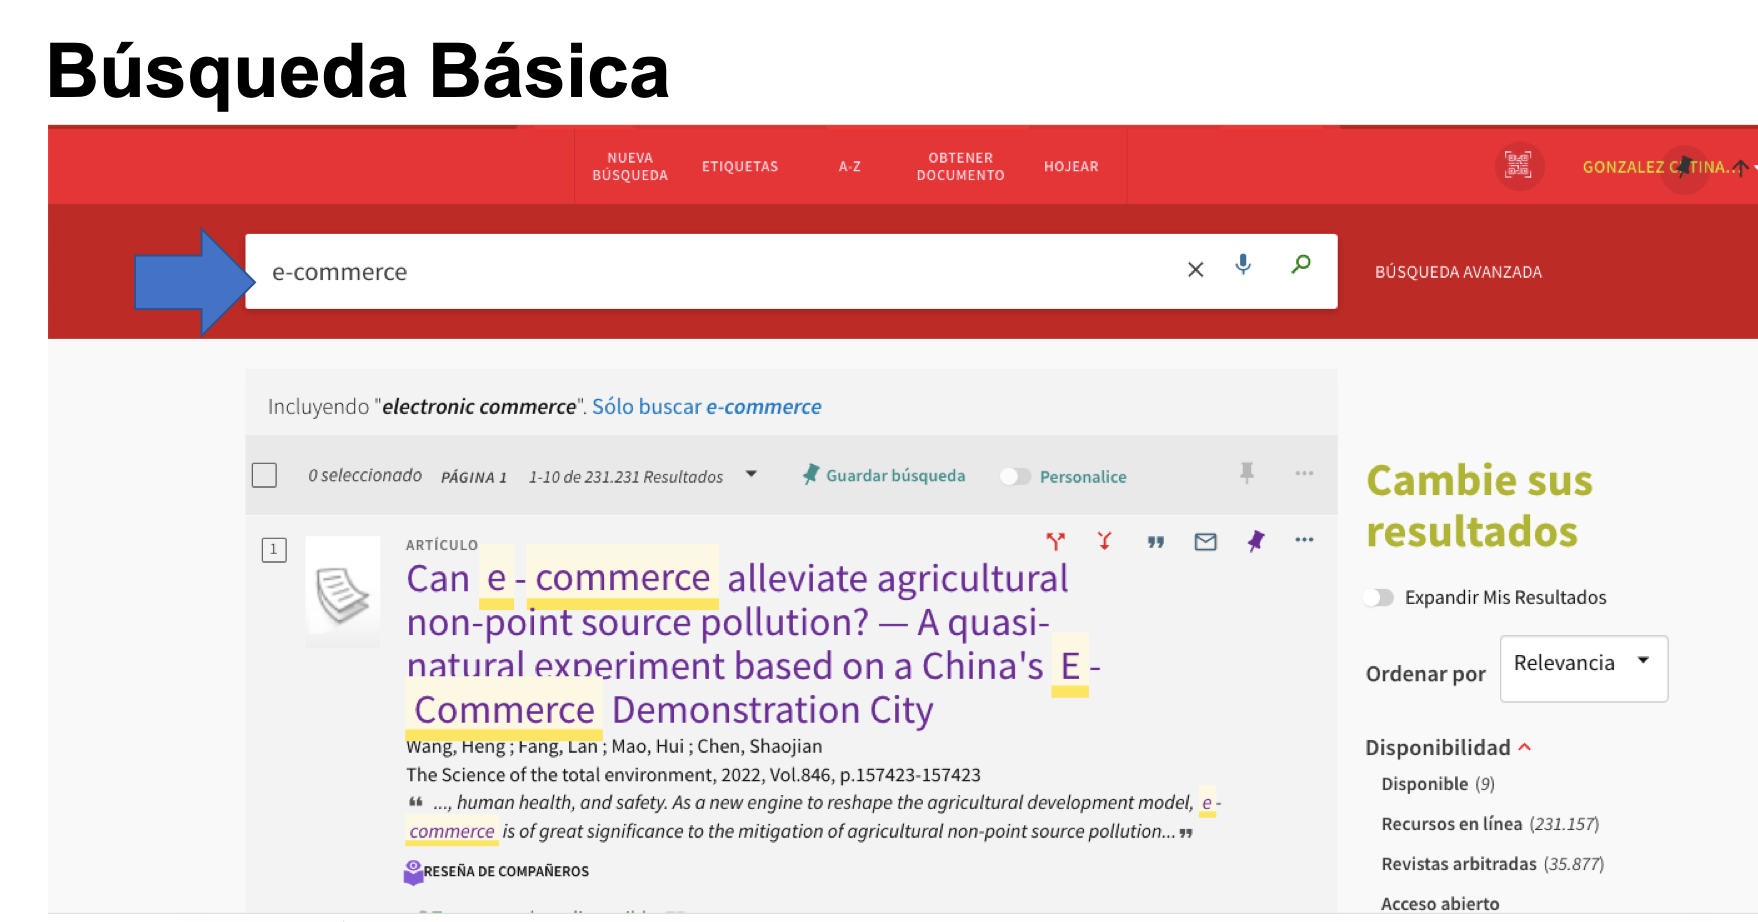Click inside the e-commerce search field
Image resolution: width=1758 pixels, height=922 pixels.
700,272
